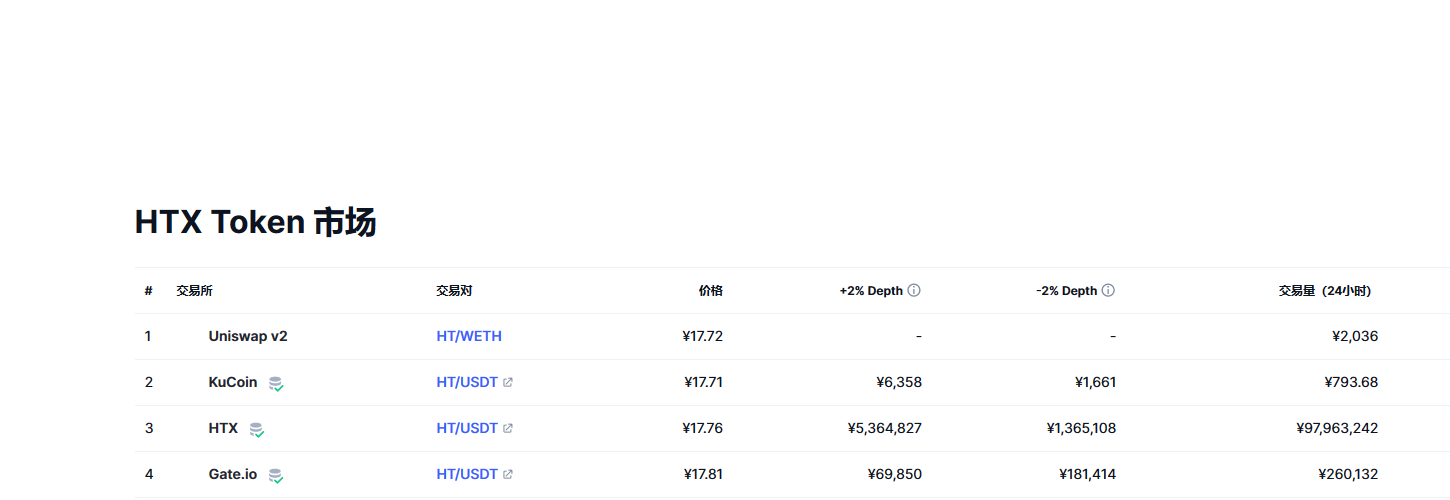Screen dimensions: 1450x500
Task: Sort table by 交易对 column header
Action: (x=454, y=291)
